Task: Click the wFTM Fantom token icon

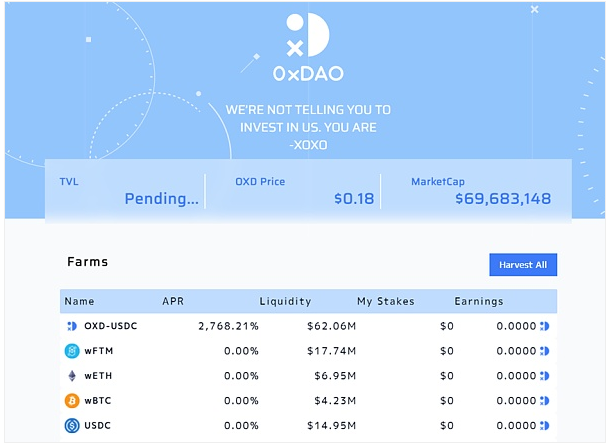Action: (72, 351)
